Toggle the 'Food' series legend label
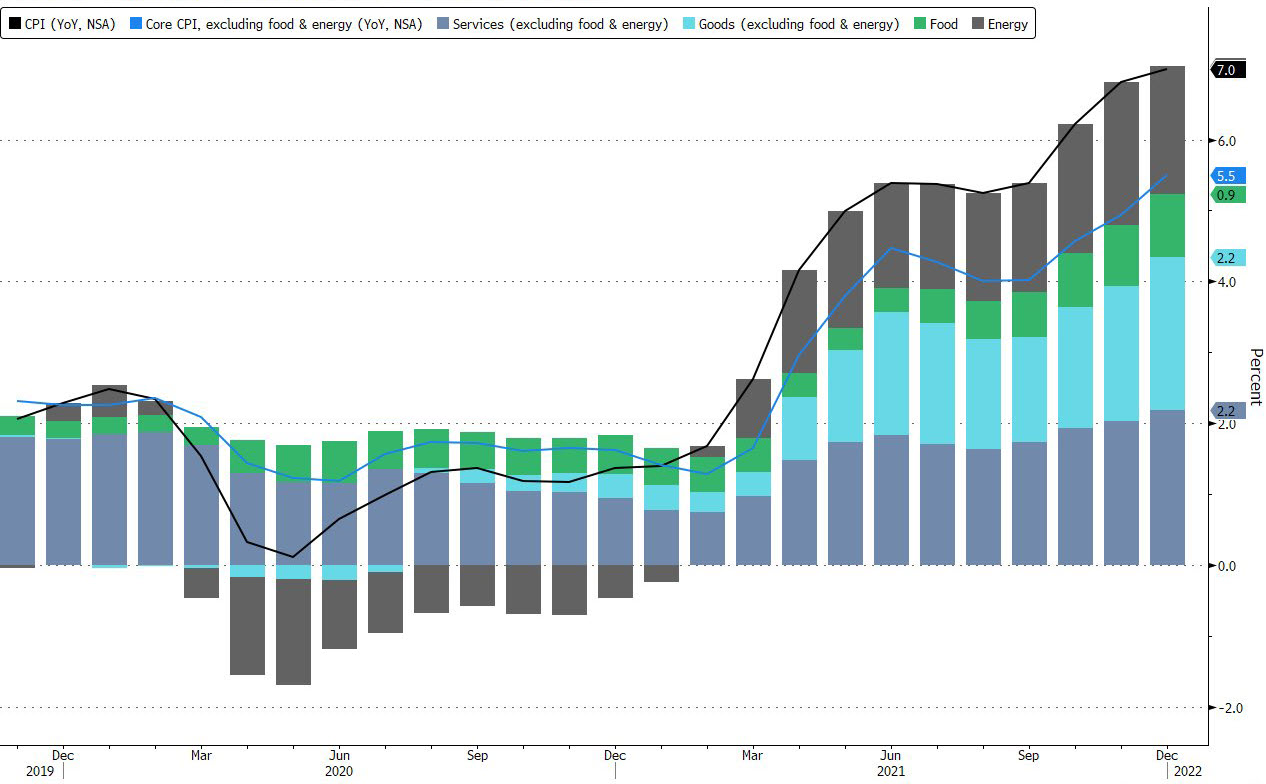 click(x=943, y=24)
